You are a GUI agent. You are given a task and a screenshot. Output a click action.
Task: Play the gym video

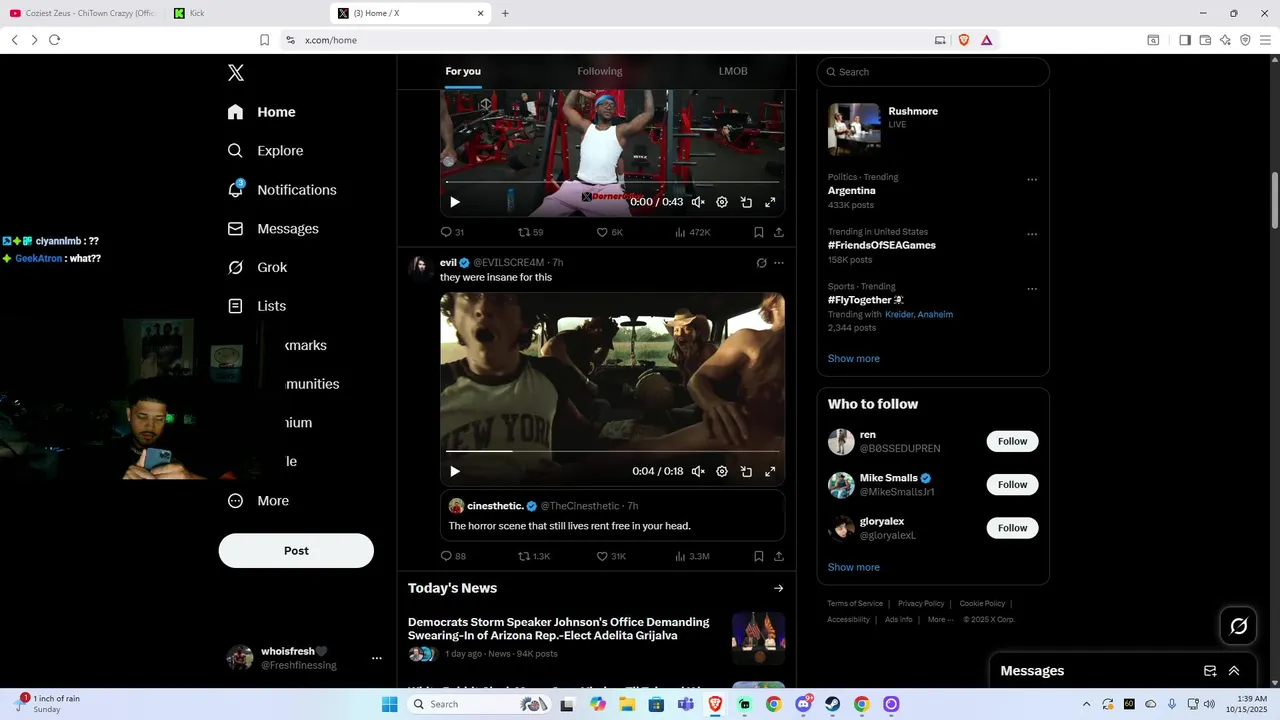(455, 202)
